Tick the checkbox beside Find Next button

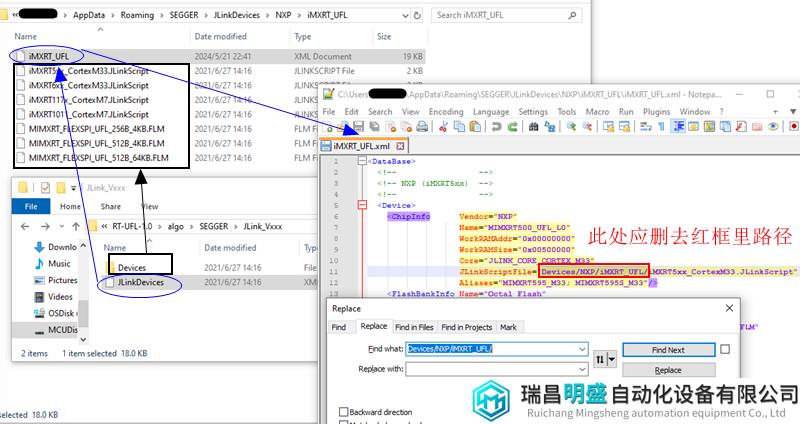[725, 349]
